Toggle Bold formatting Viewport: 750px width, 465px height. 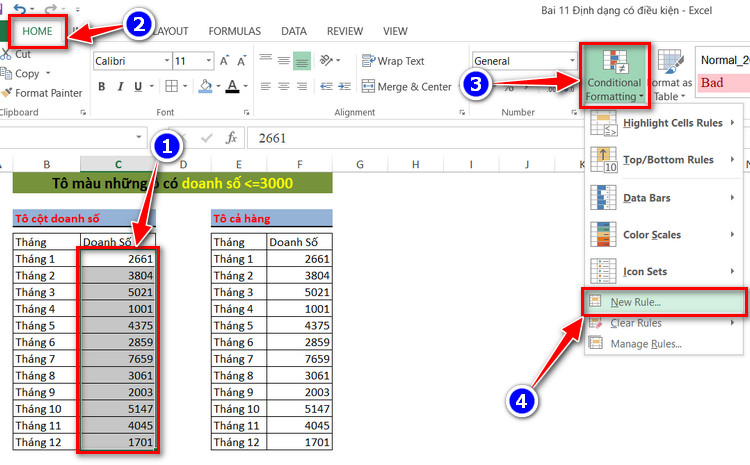pos(102,87)
